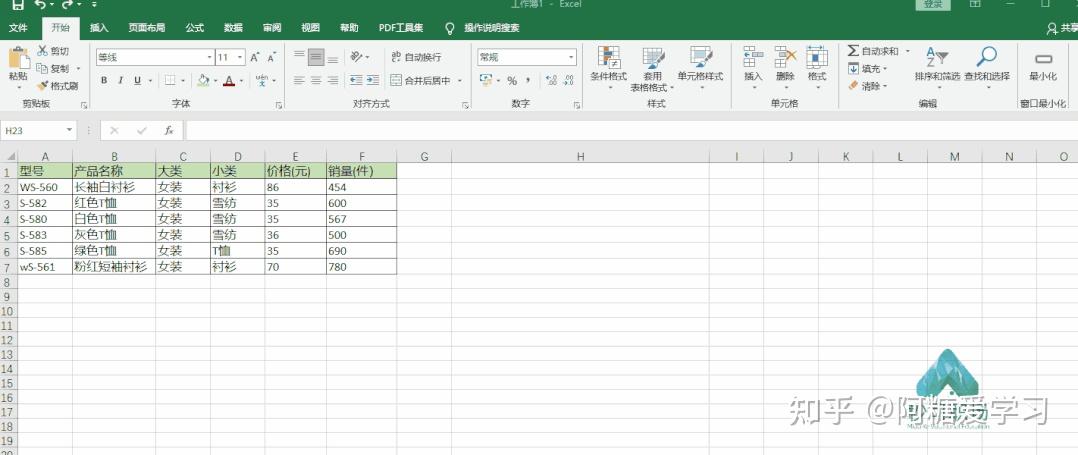Click the phonetic guide (wén) icon
Viewport: 1078px width, 455px height.
pos(261,80)
